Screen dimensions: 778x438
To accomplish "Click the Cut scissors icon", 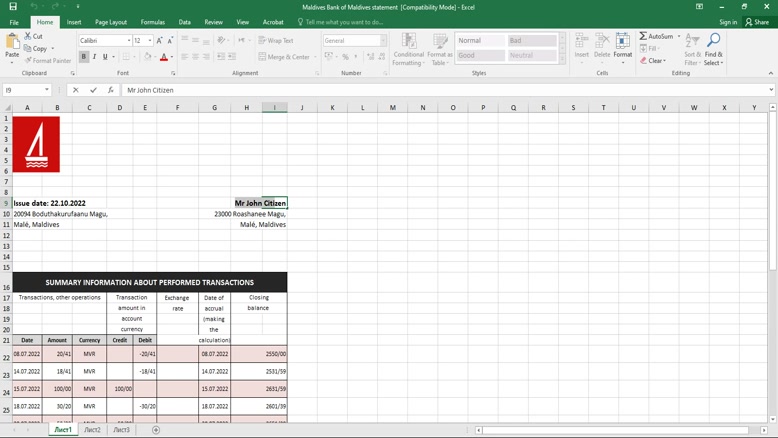I will 28,36.
